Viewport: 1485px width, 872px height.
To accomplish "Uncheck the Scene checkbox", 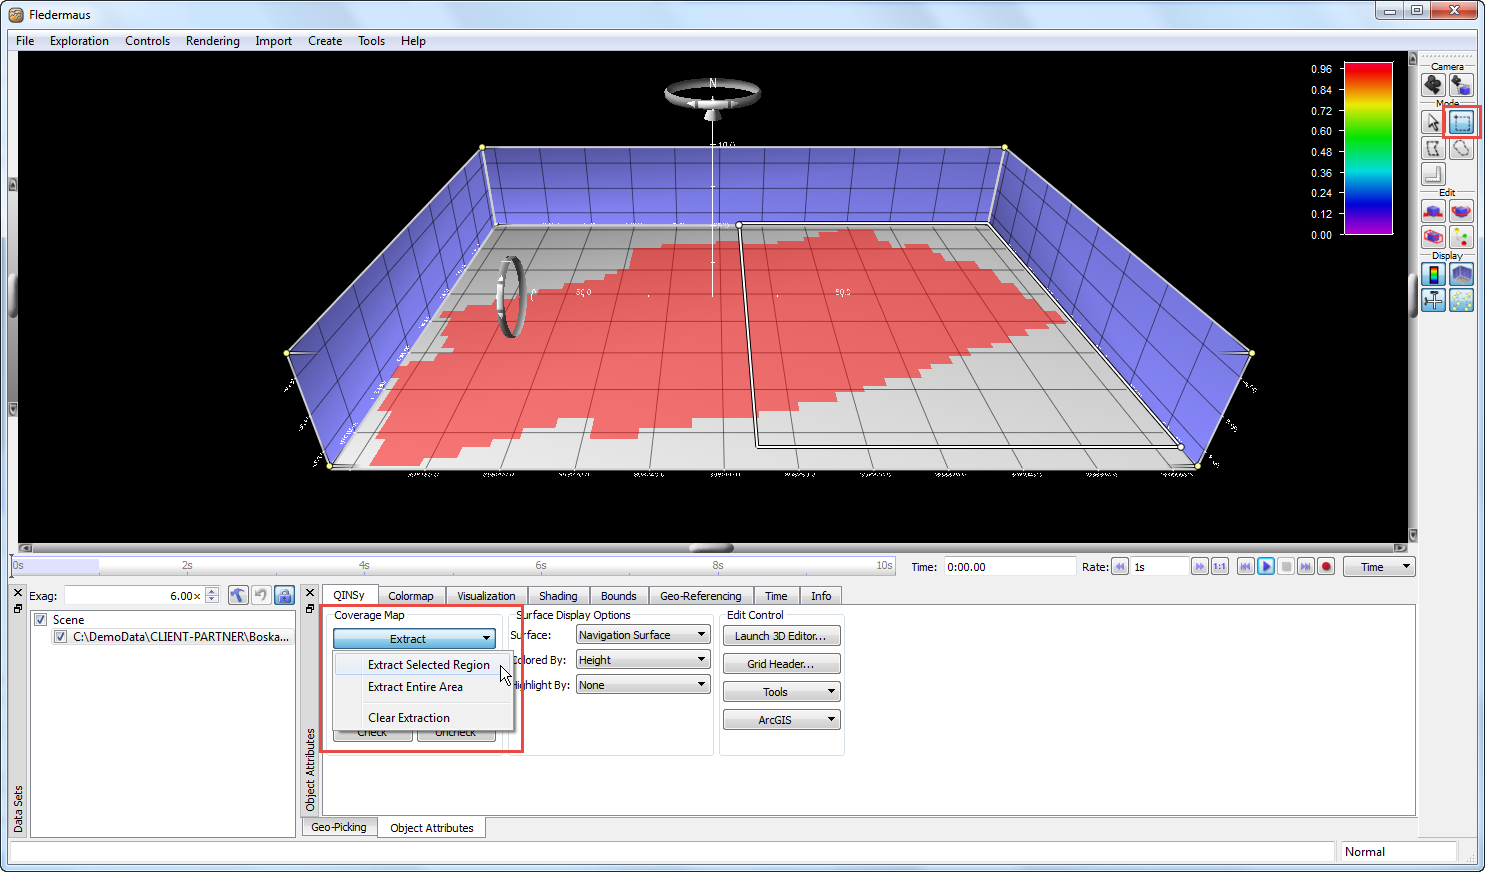I will [x=41, y=620].
